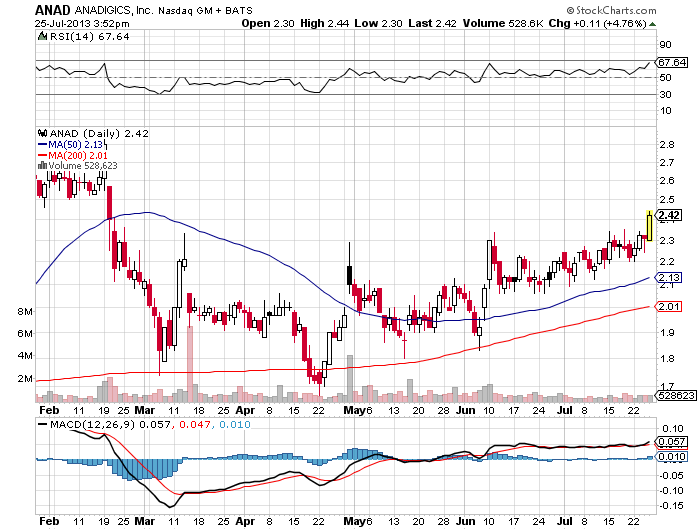Click the May label on price chart axis
This screenshot has height=530, width=700.
tap(354, 410)
